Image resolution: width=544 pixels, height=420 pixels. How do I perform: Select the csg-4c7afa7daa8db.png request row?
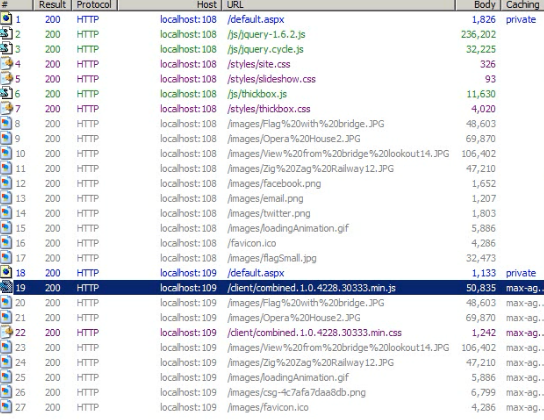272,392
